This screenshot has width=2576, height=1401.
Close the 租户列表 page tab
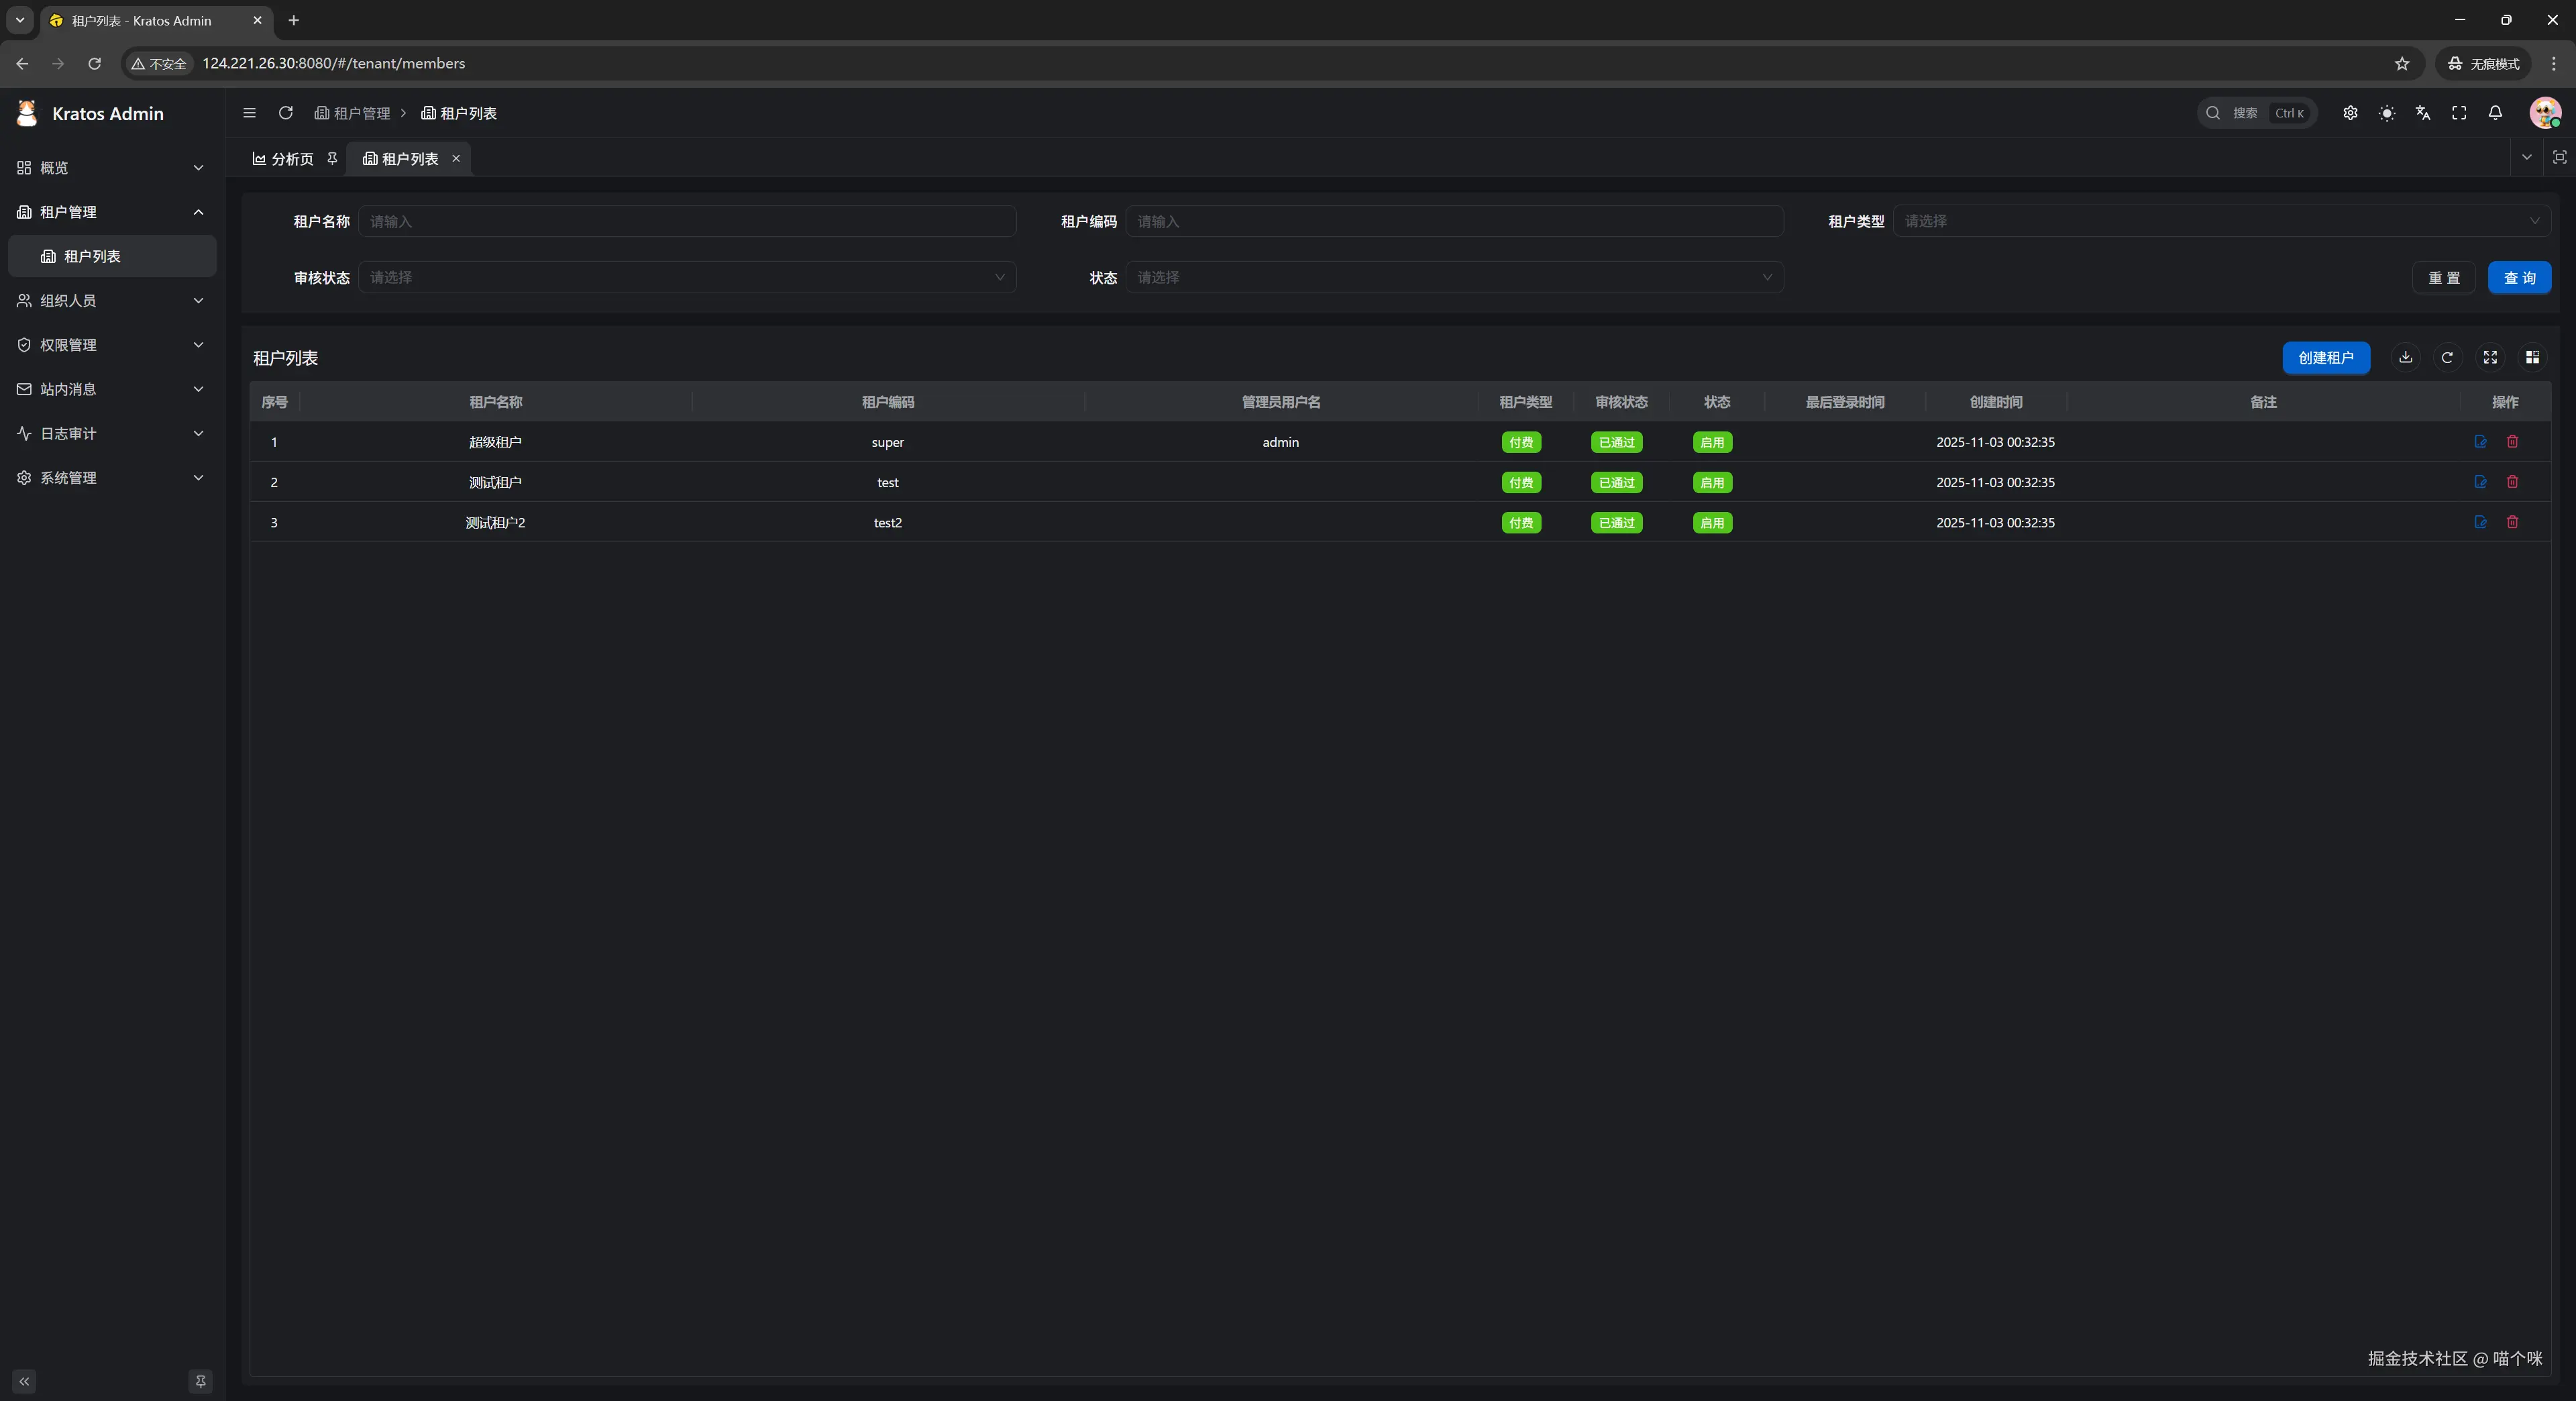click(x=456, y=159)
